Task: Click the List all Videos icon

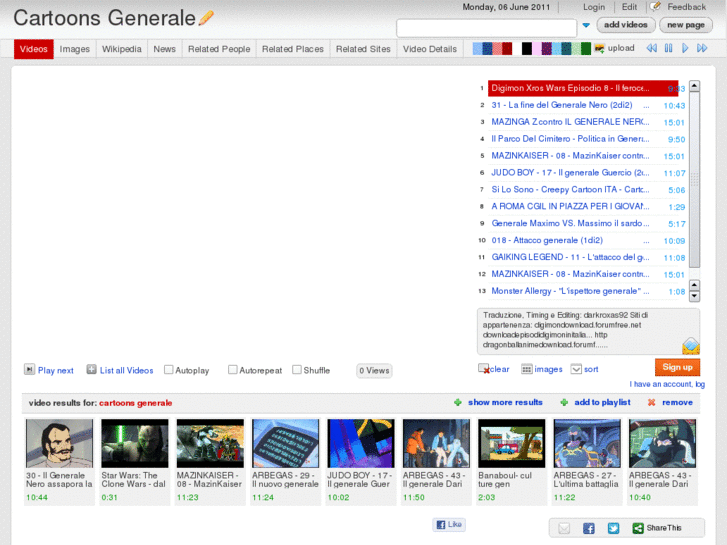Action: (91, 369)
